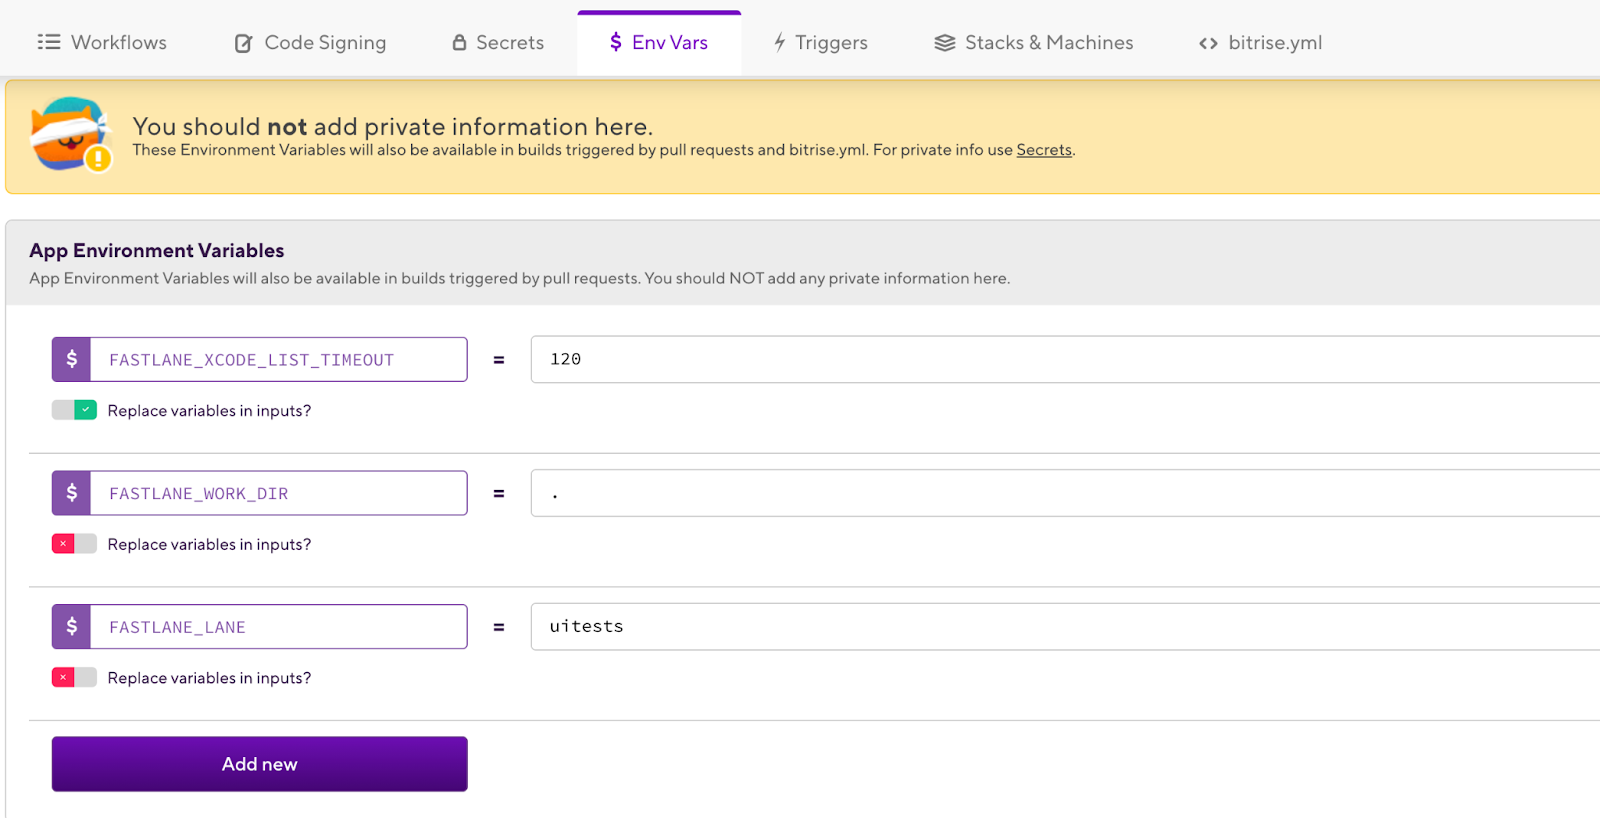The image size is (1600, 818).
Task: Click the dollar icon beside FASTLANE_XCODE_LIST_TIMEOUT
Action: pos(72,359)
